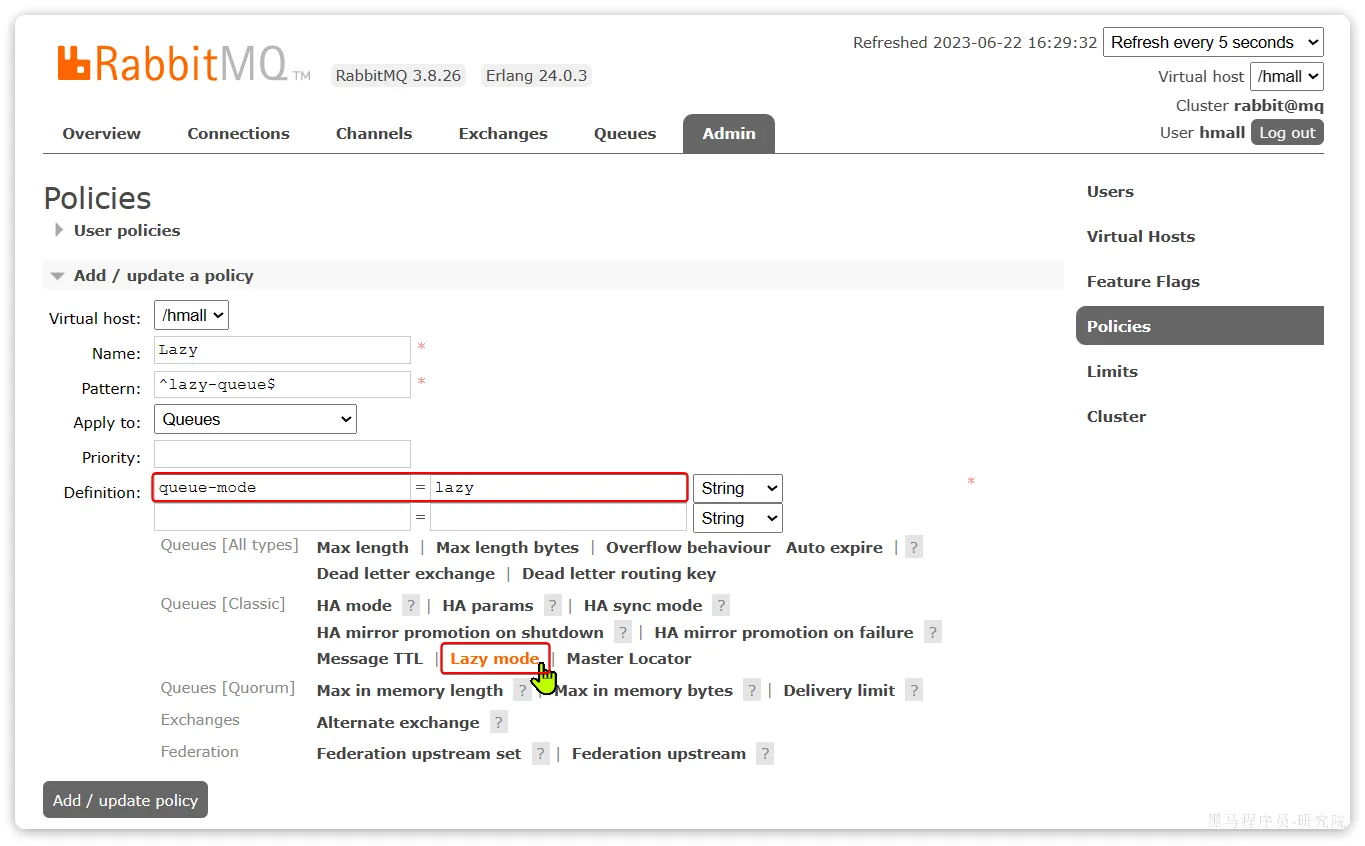
Task: Go to the Overview tab
Action: coord(101,133)
